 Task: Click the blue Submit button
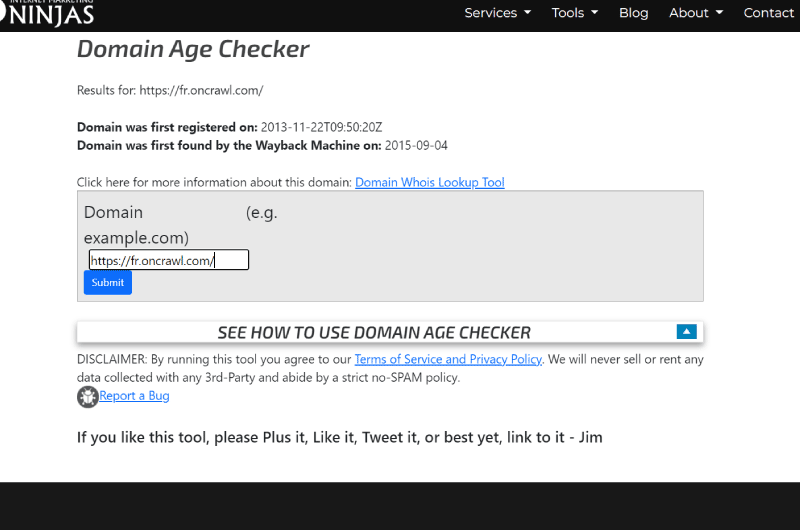[108, 282]
